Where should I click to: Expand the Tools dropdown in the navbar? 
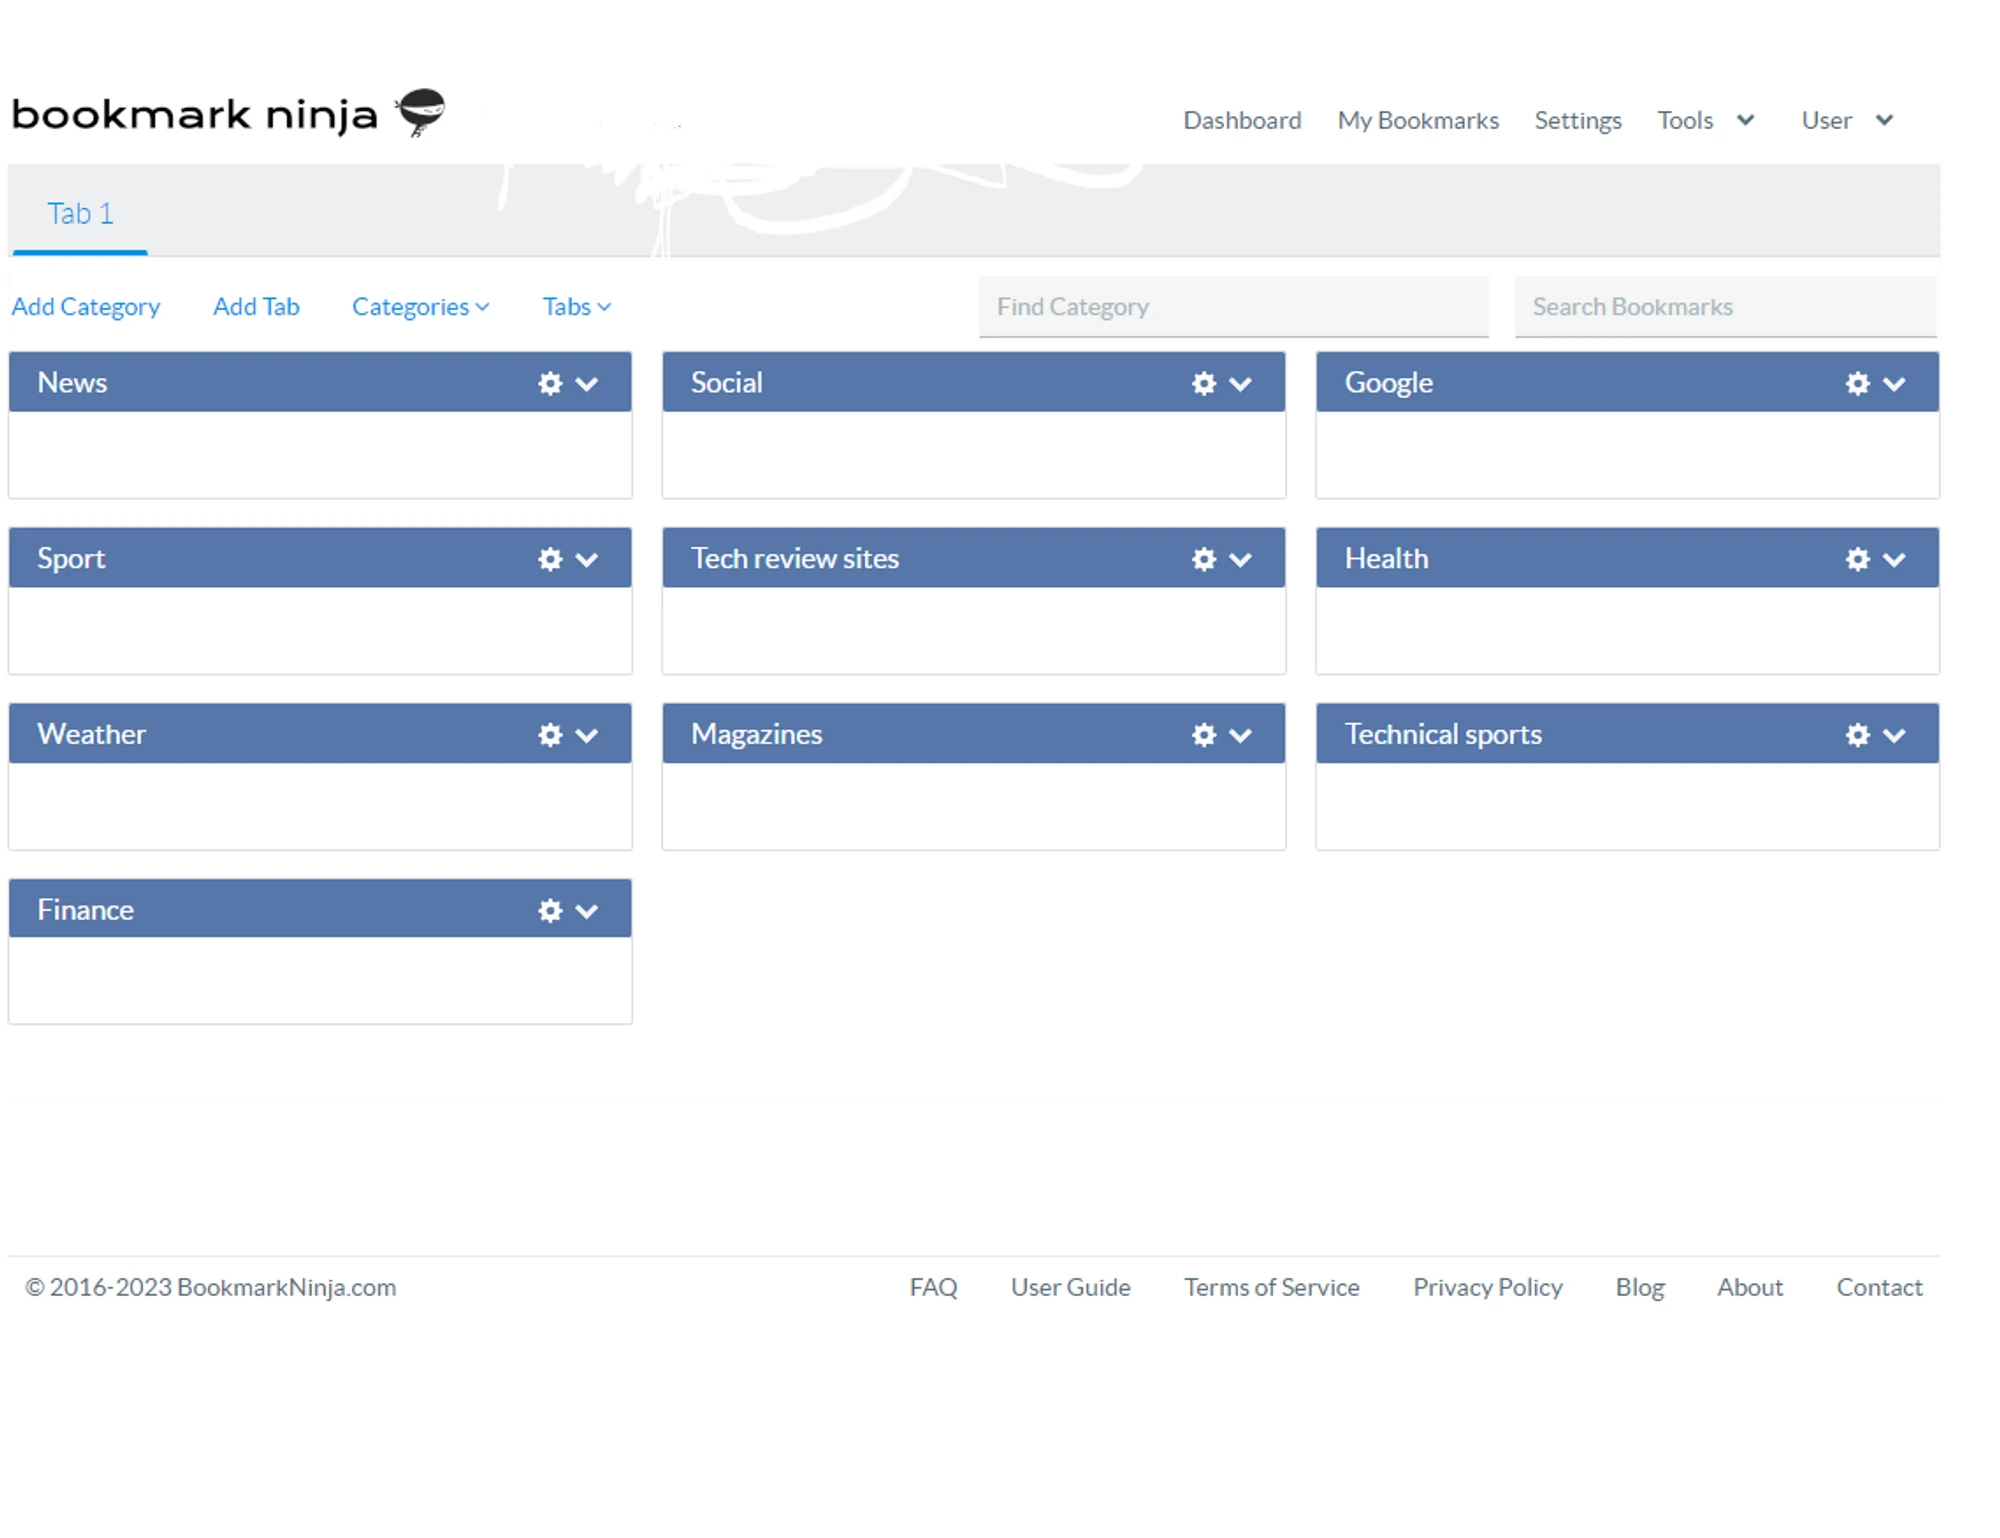(1705, 120)
